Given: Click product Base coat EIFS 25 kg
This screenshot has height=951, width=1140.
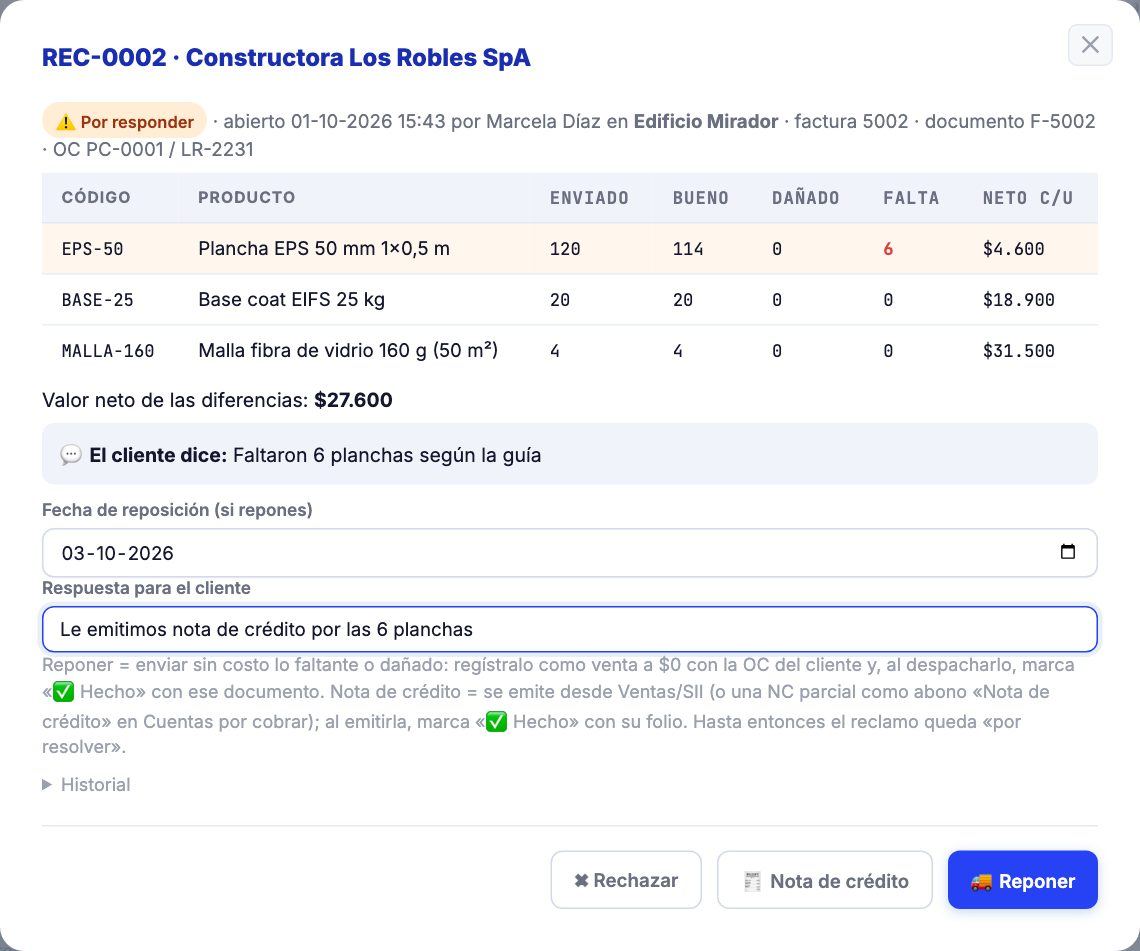Looking at the screenshot, I should [292, 300].
